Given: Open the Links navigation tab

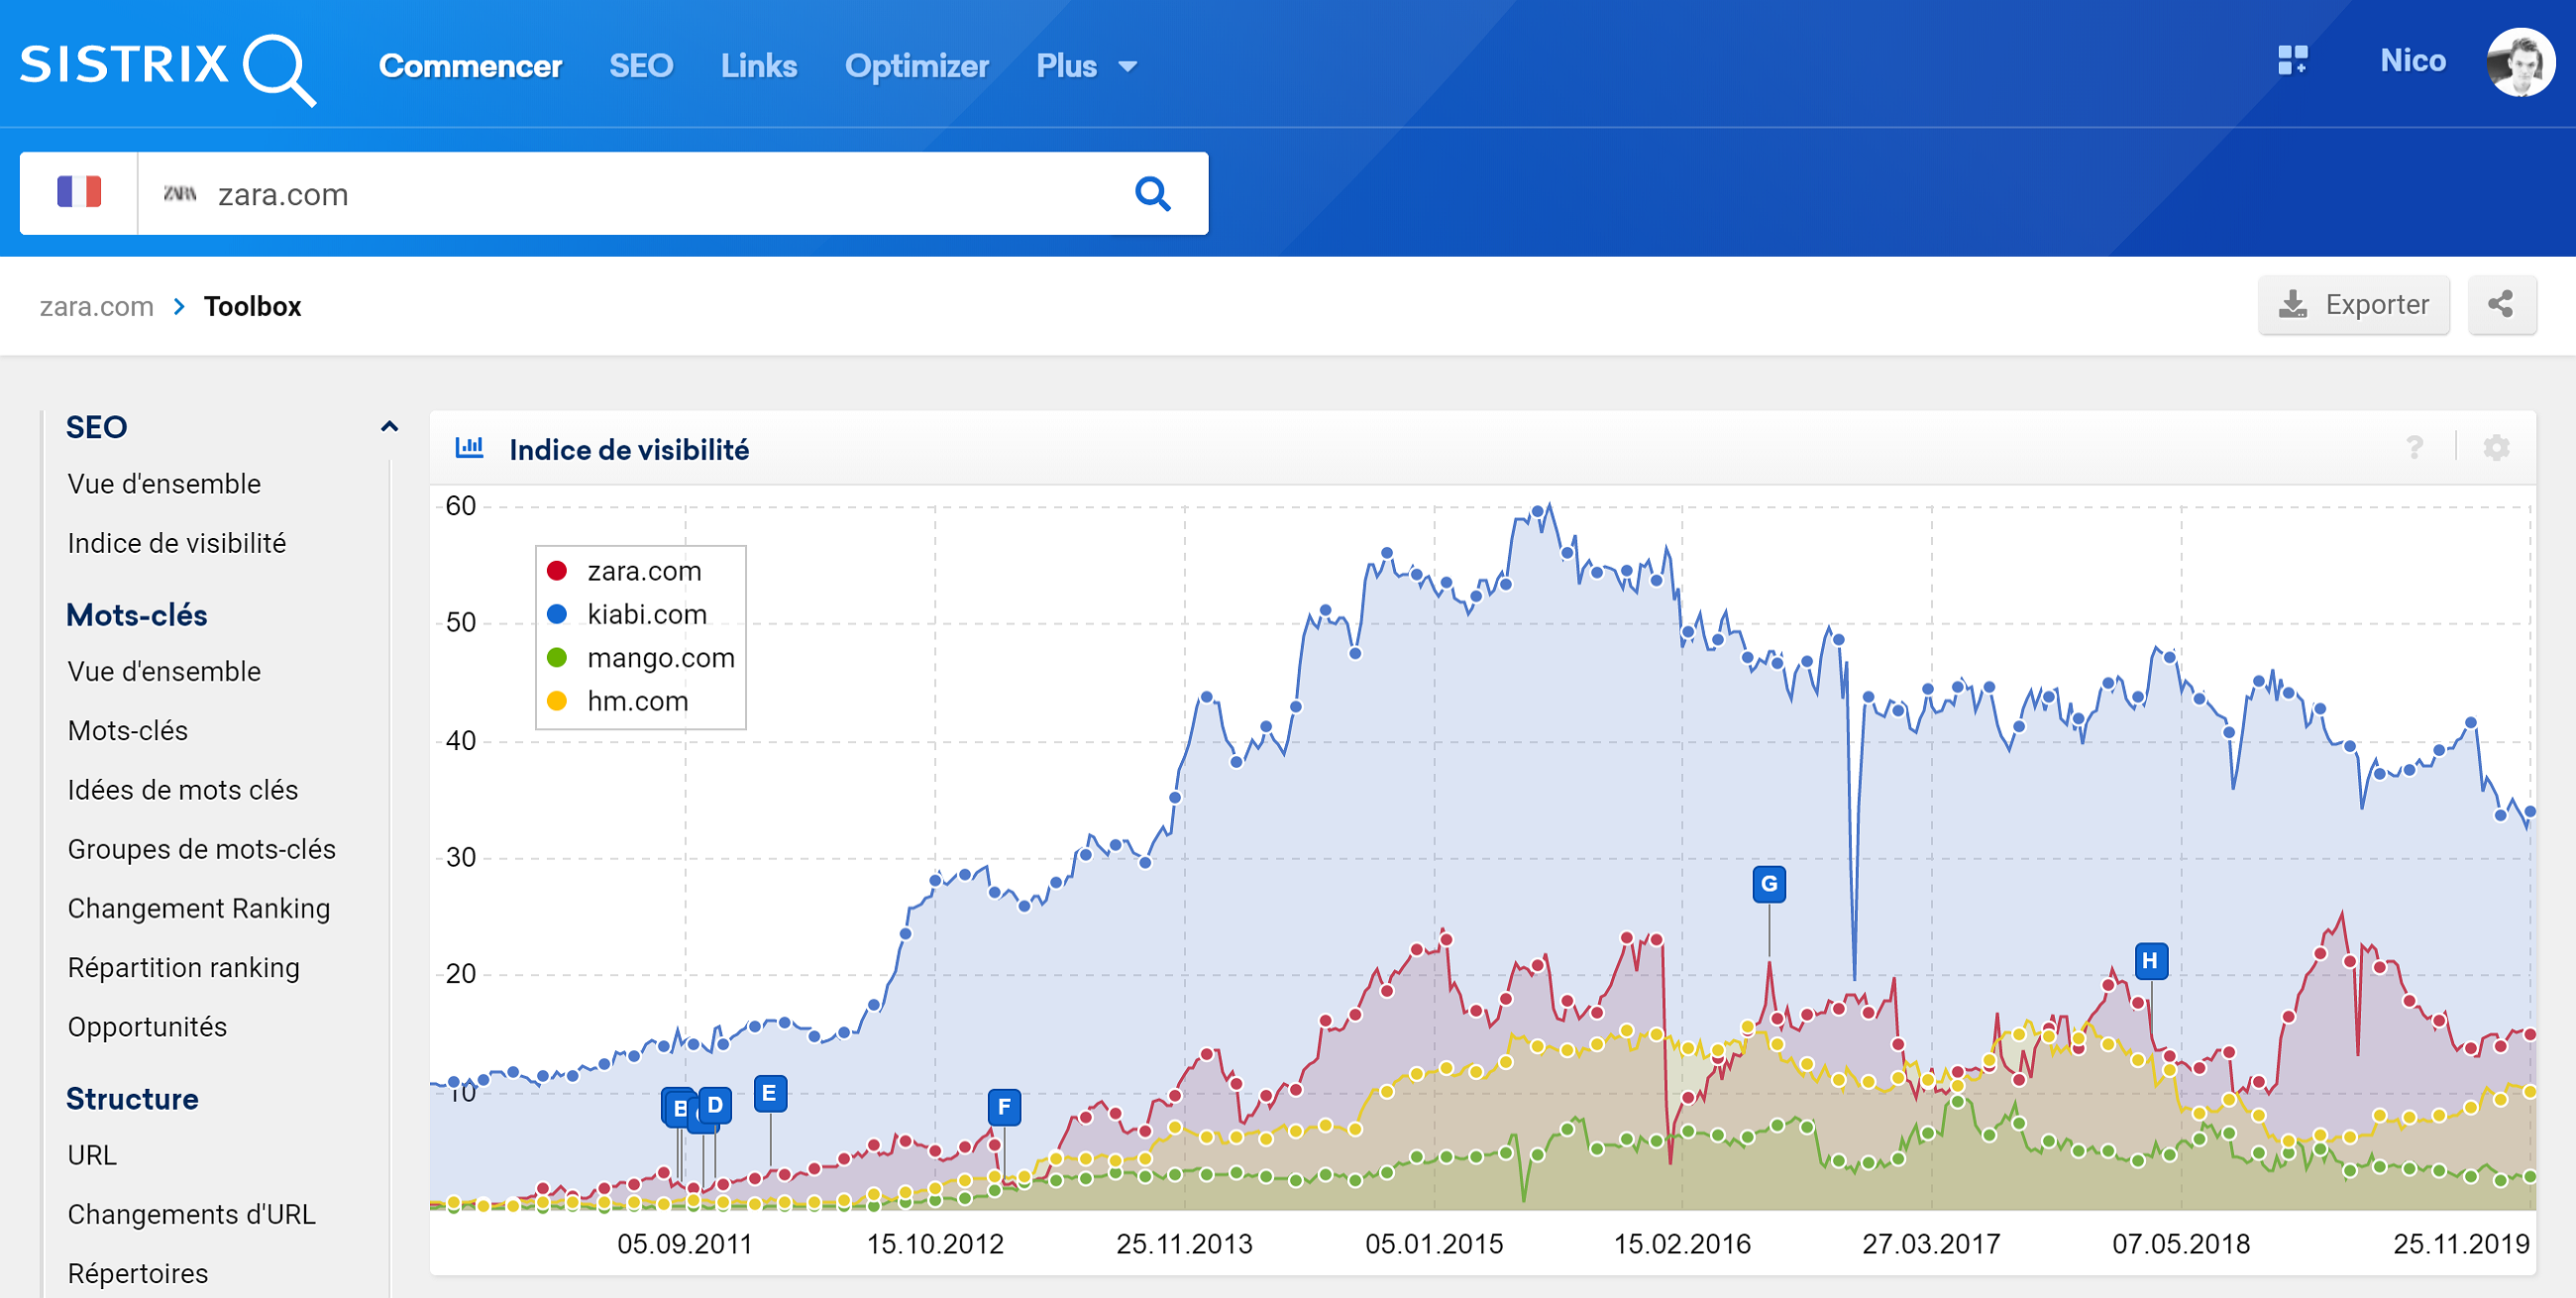Looking at the screenshot, I should 759,66.
